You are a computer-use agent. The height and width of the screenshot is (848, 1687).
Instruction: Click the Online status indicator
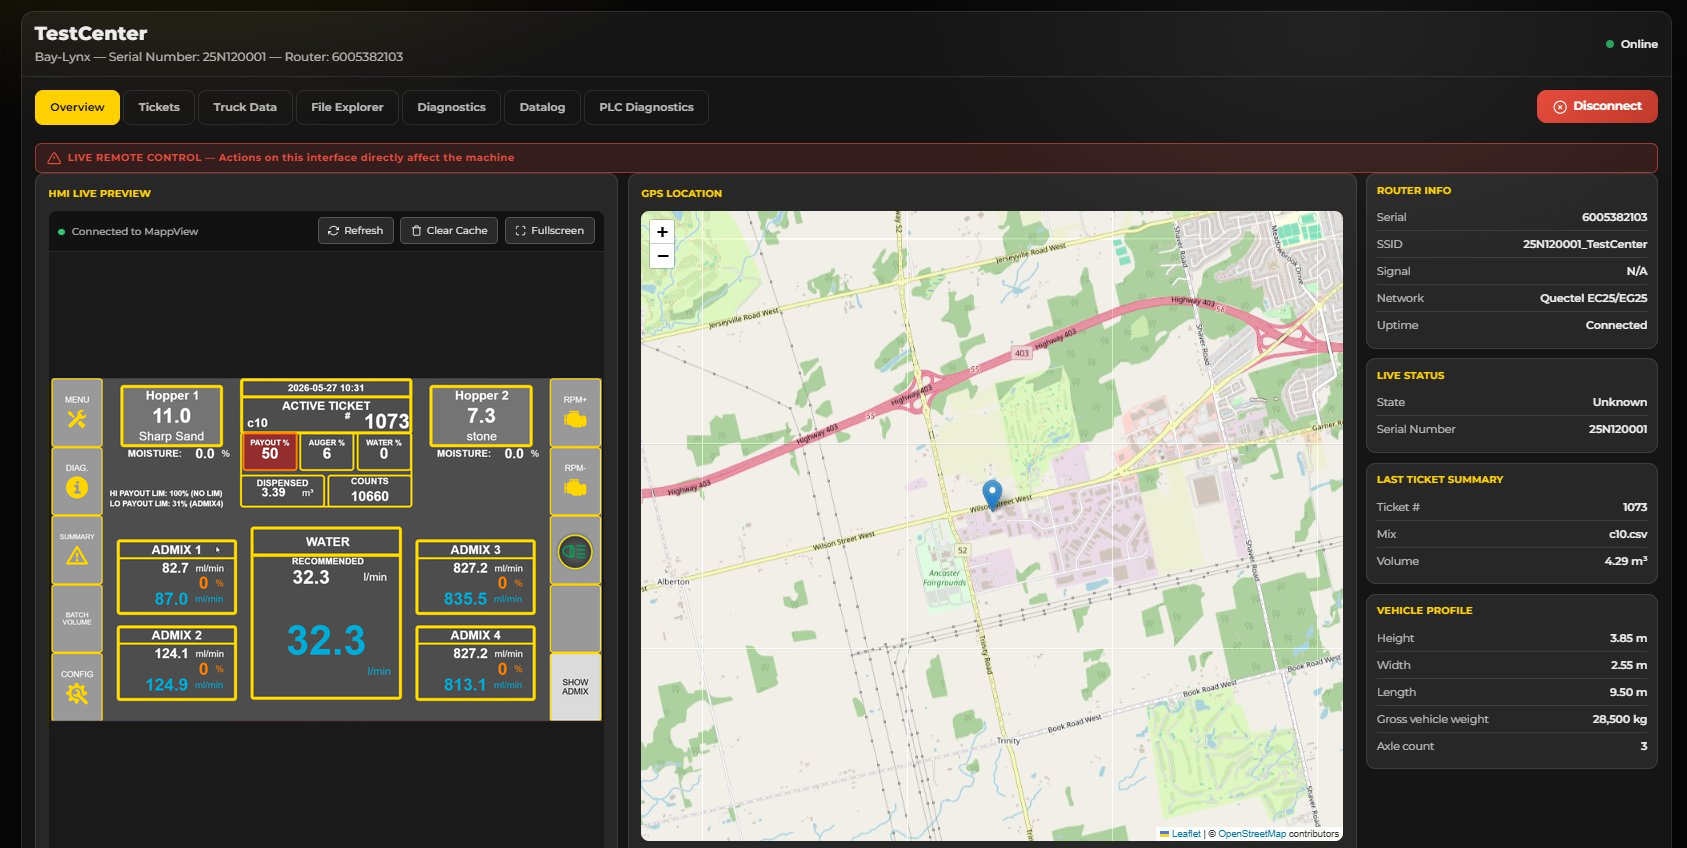(x=1631, y=44)
